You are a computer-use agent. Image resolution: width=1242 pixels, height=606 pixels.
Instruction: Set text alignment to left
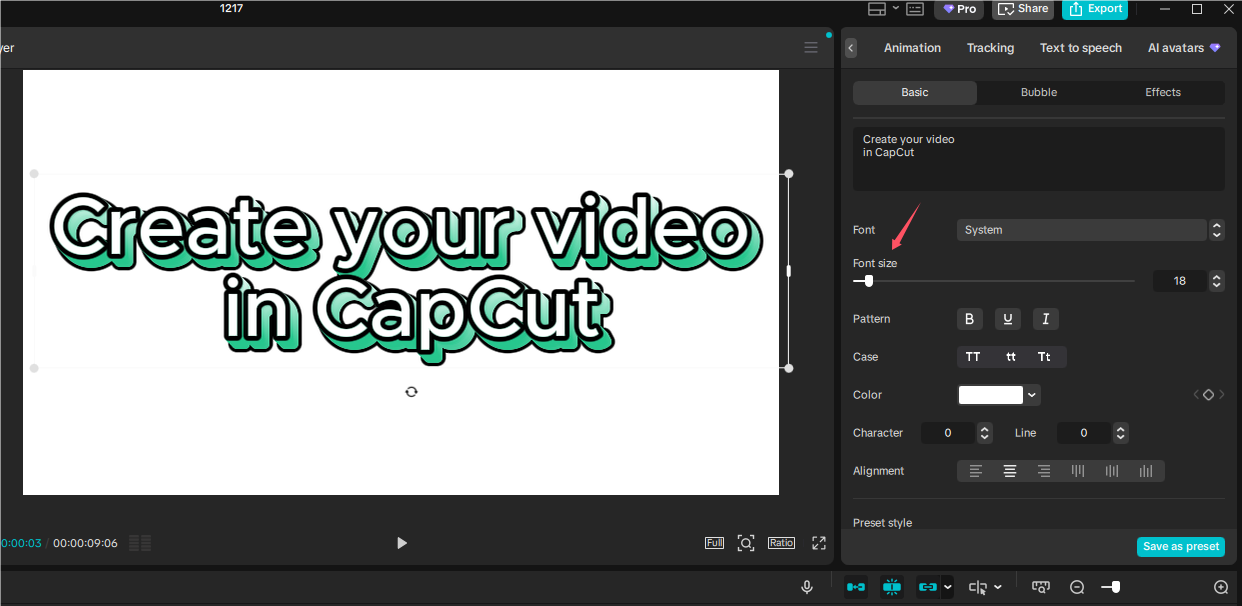point(975,470)
